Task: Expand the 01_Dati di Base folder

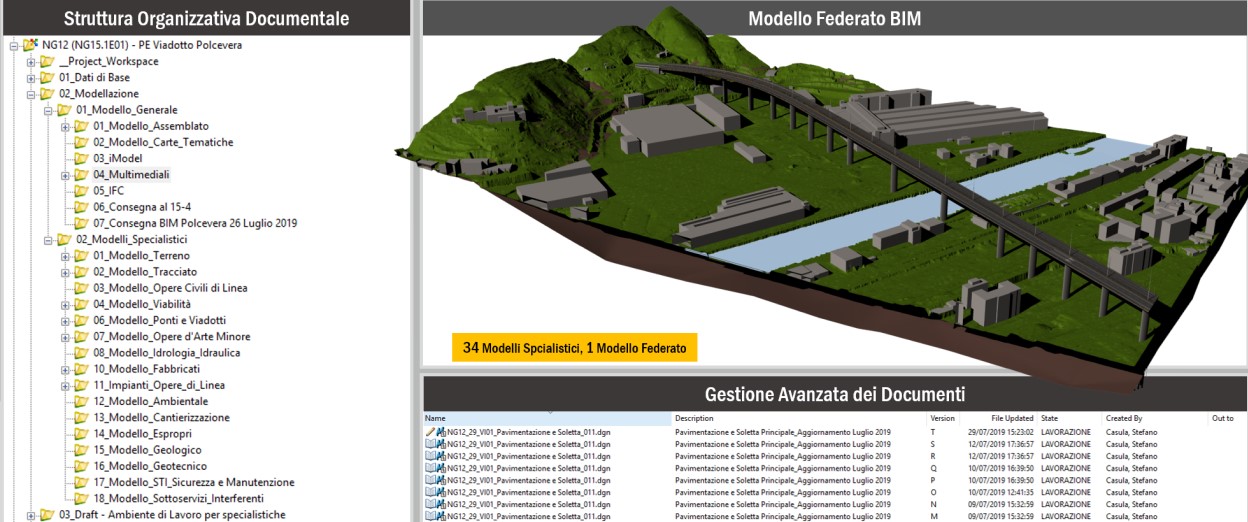Action: click(x=31, y=78)
